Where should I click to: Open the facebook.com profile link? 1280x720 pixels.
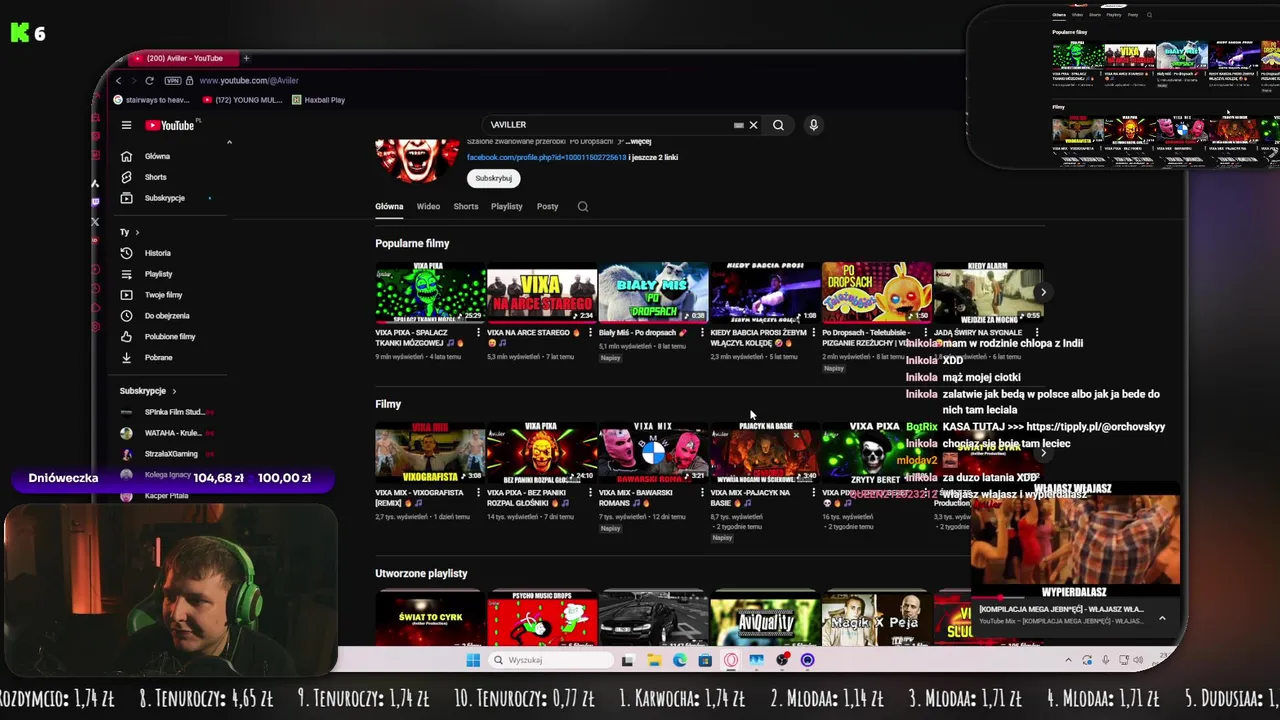546,157
